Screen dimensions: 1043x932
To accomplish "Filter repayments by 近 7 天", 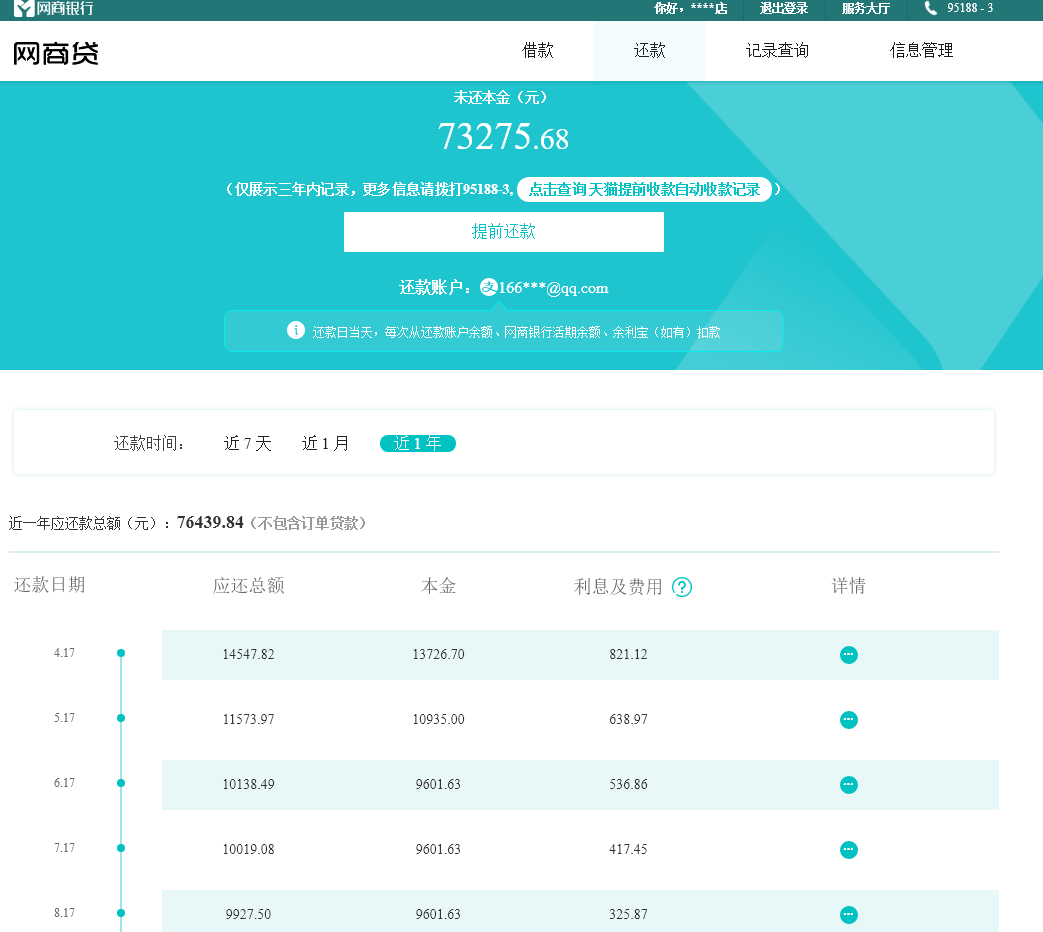I will pos(247,444).
